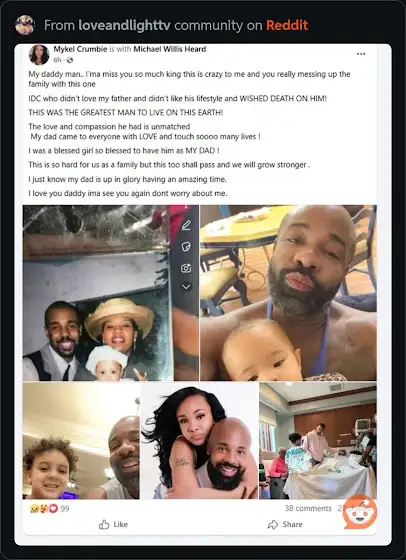The height and width of the screenshot is (560, 406).
Task: Open the photo of the curly-haired child
Action: pyautogui.click(x=81, y=441)
